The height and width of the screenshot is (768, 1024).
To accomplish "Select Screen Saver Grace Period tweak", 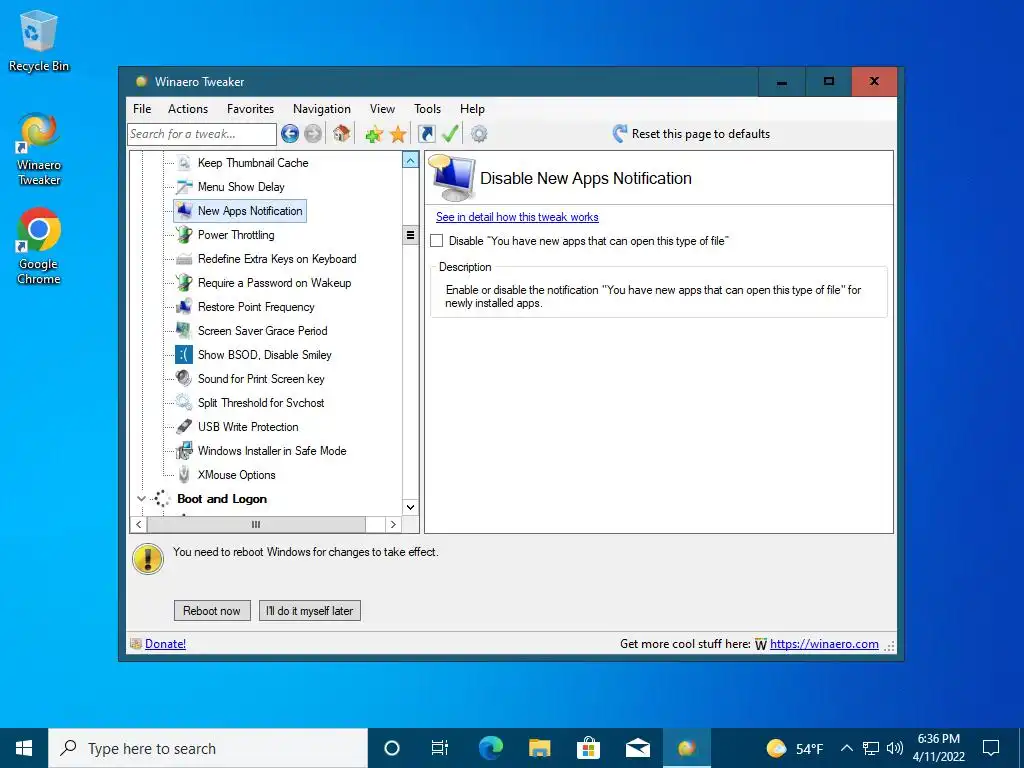I will (263, 331).
